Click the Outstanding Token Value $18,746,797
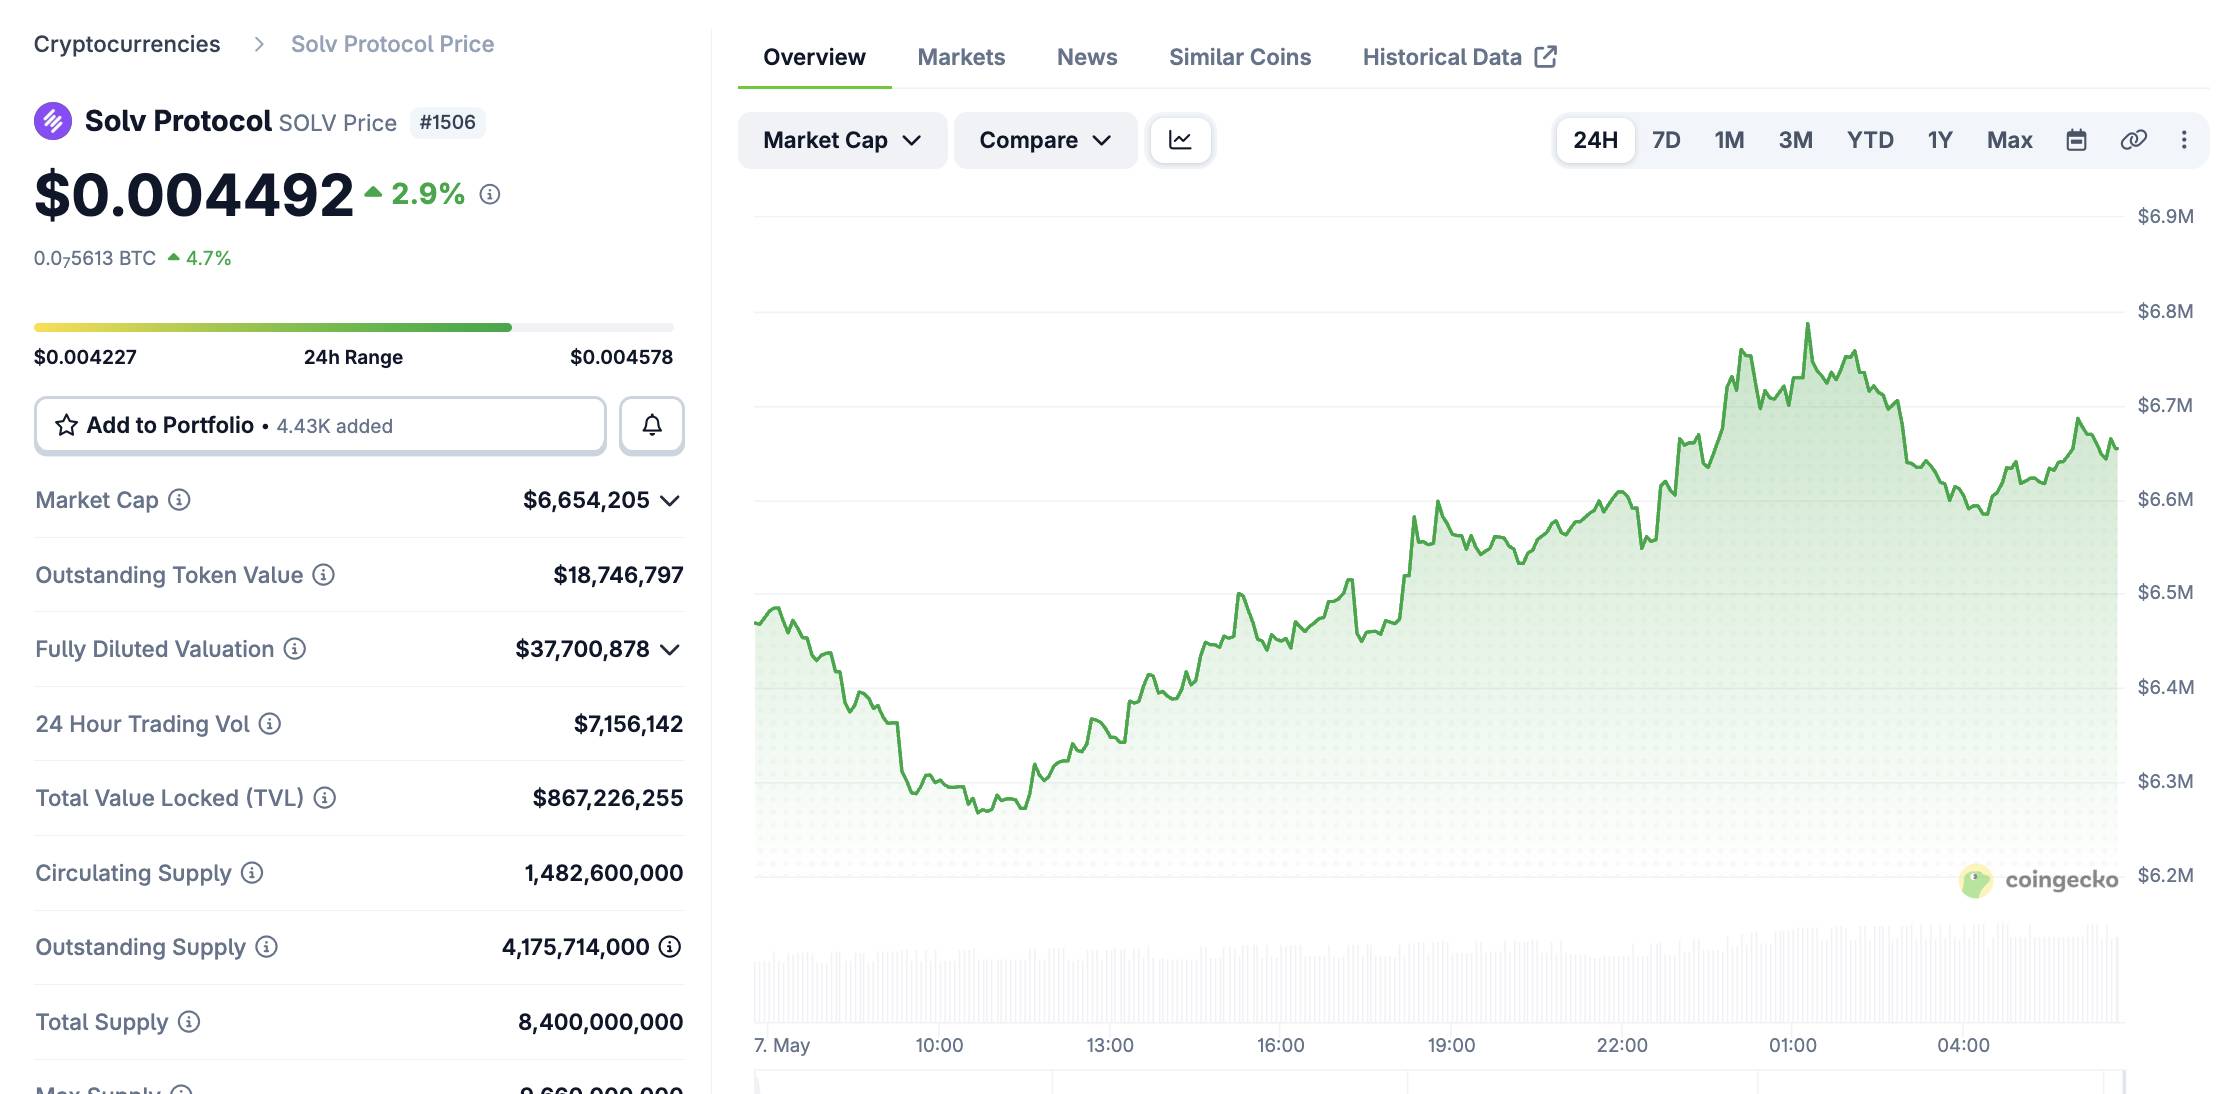This screenshot has width=2232, height=1094. [618, 575]
